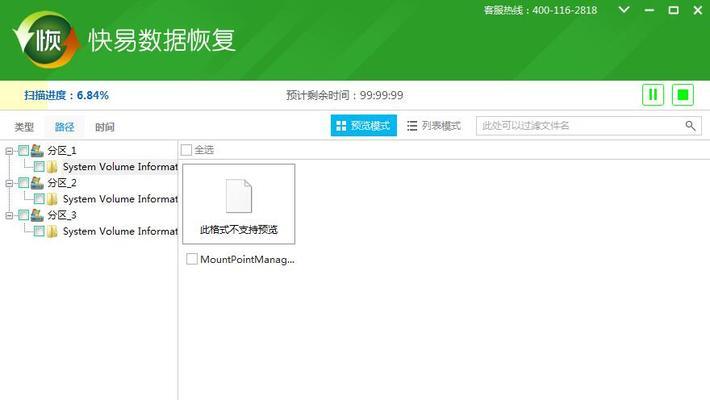Check the 分区_1 checkbox
The height and width of the screenshot is (400, 710).
coord(23,151)
